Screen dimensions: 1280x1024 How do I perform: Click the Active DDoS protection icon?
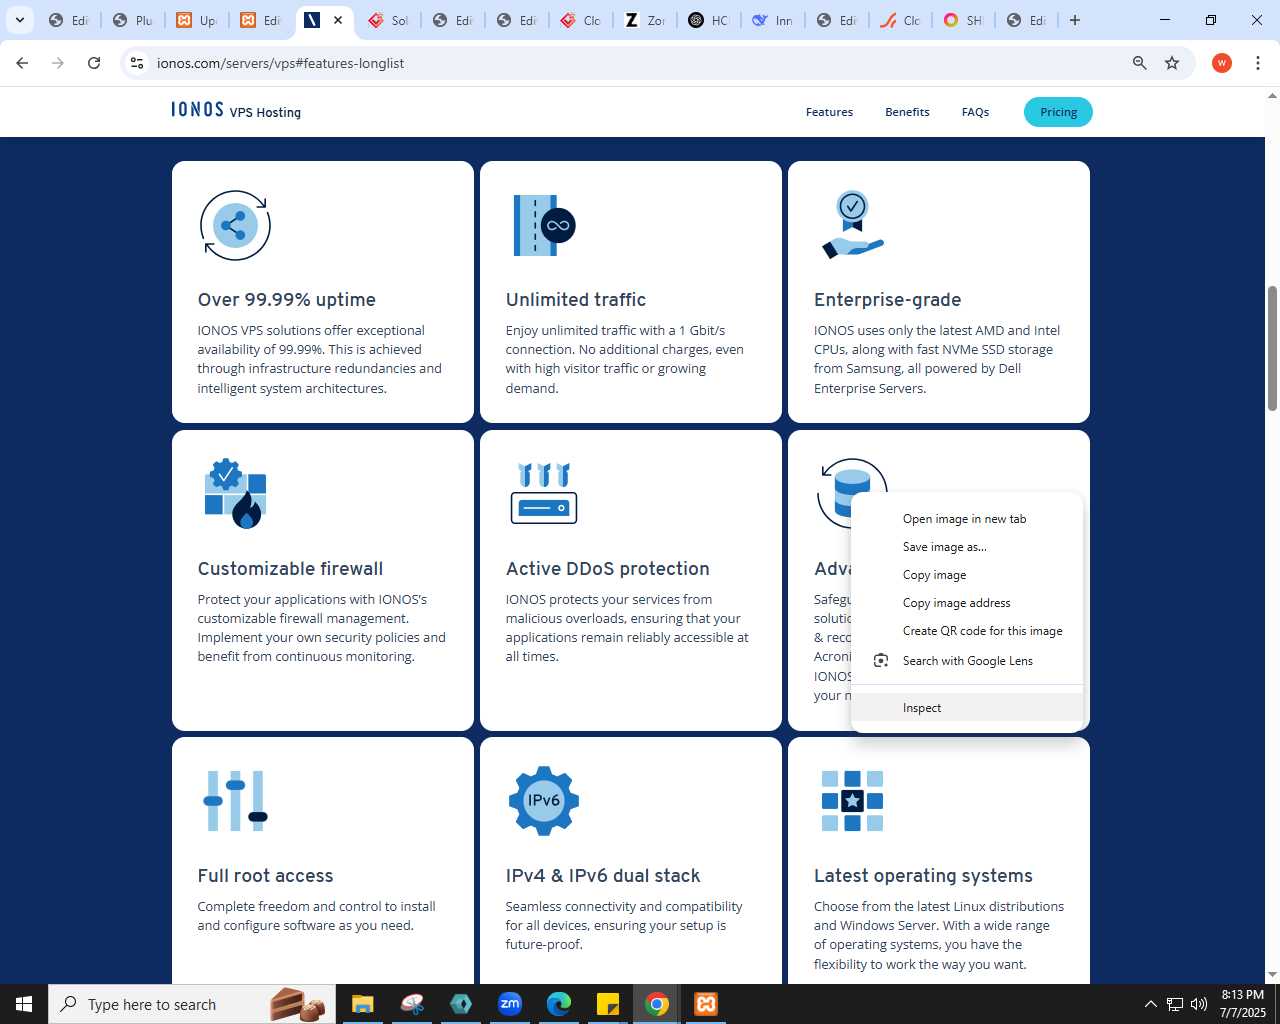point(544,493)
